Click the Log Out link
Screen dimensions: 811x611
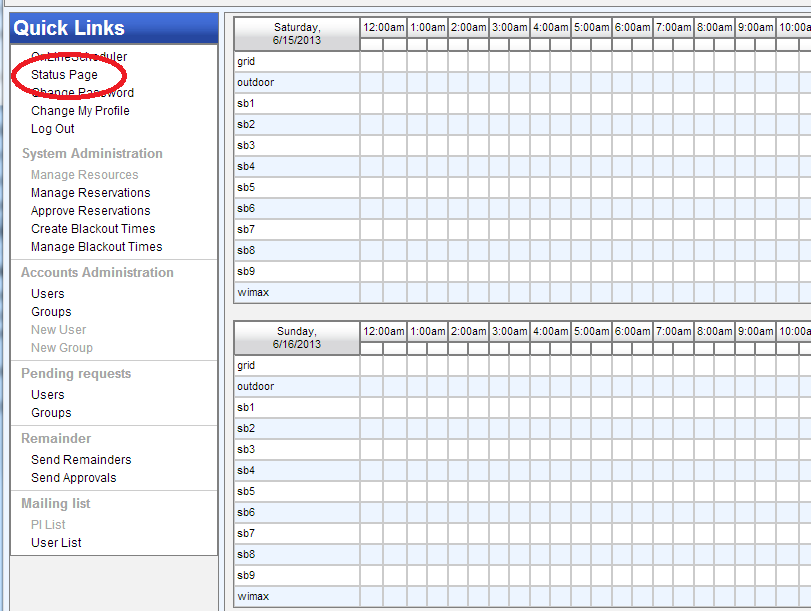[x=53, y=129]
